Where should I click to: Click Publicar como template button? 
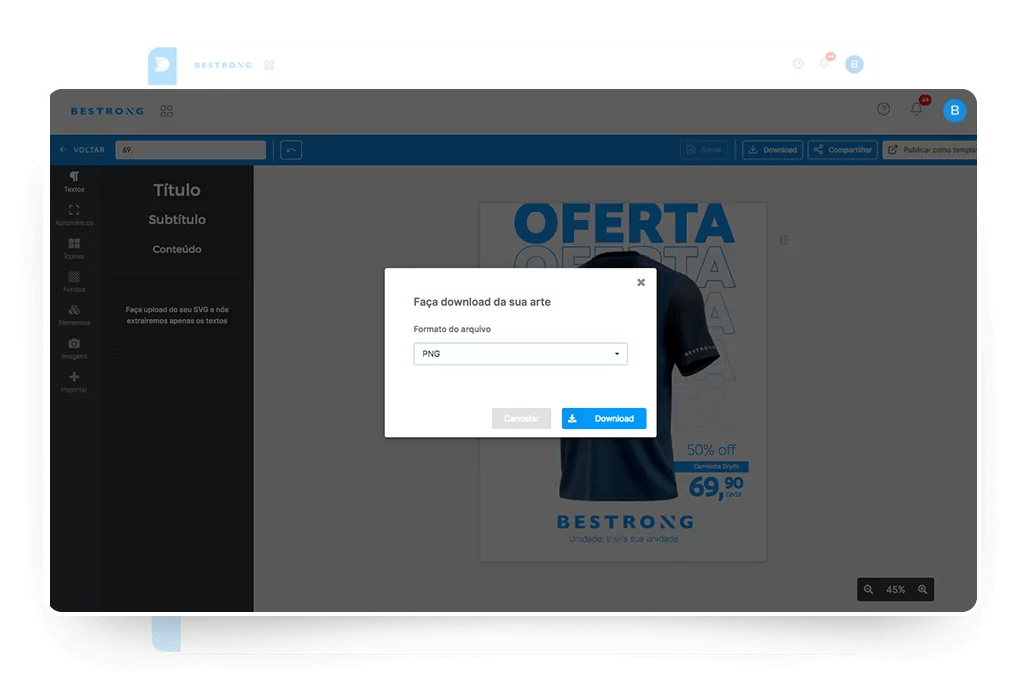pyautogui.click(x=930, y=150)
